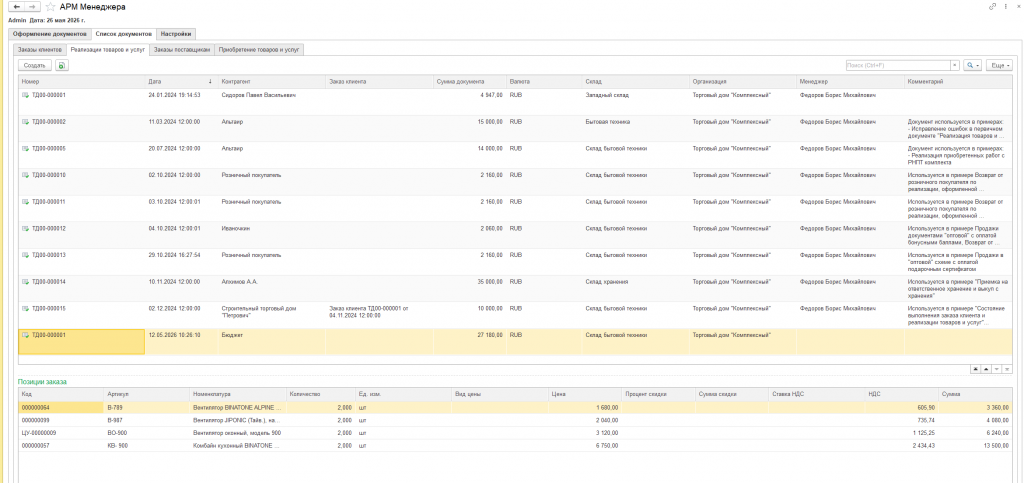
Task: Click the Комментарий column header
Action: point(958,82)
